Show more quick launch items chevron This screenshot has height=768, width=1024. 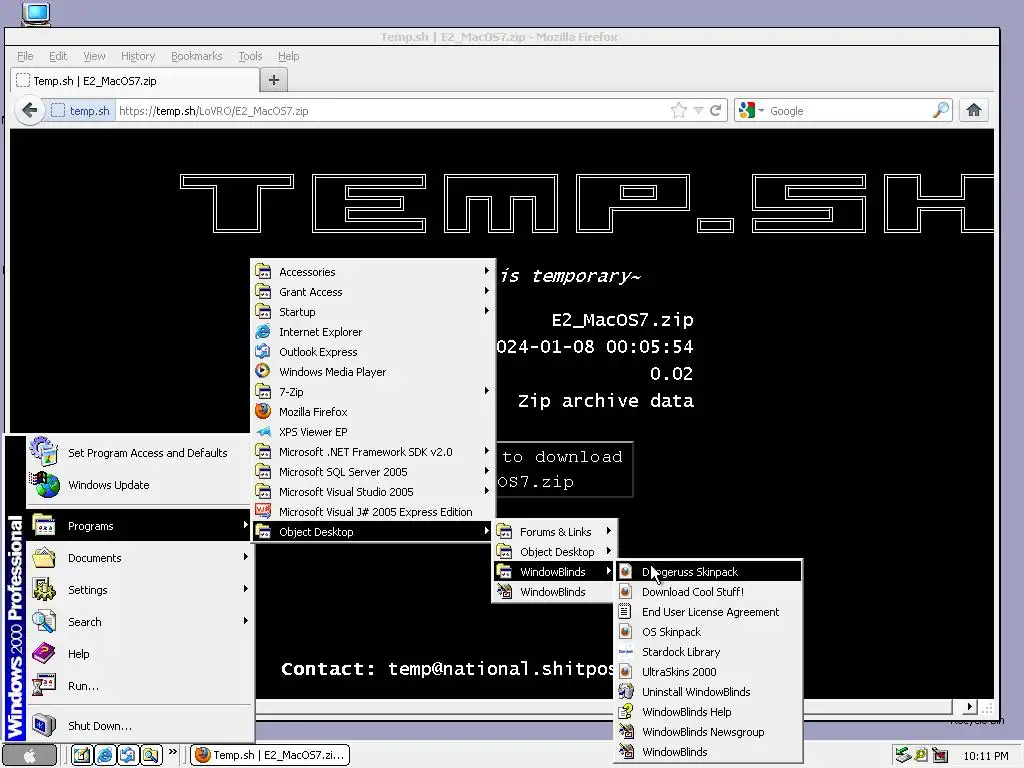(x=172, y=752)
